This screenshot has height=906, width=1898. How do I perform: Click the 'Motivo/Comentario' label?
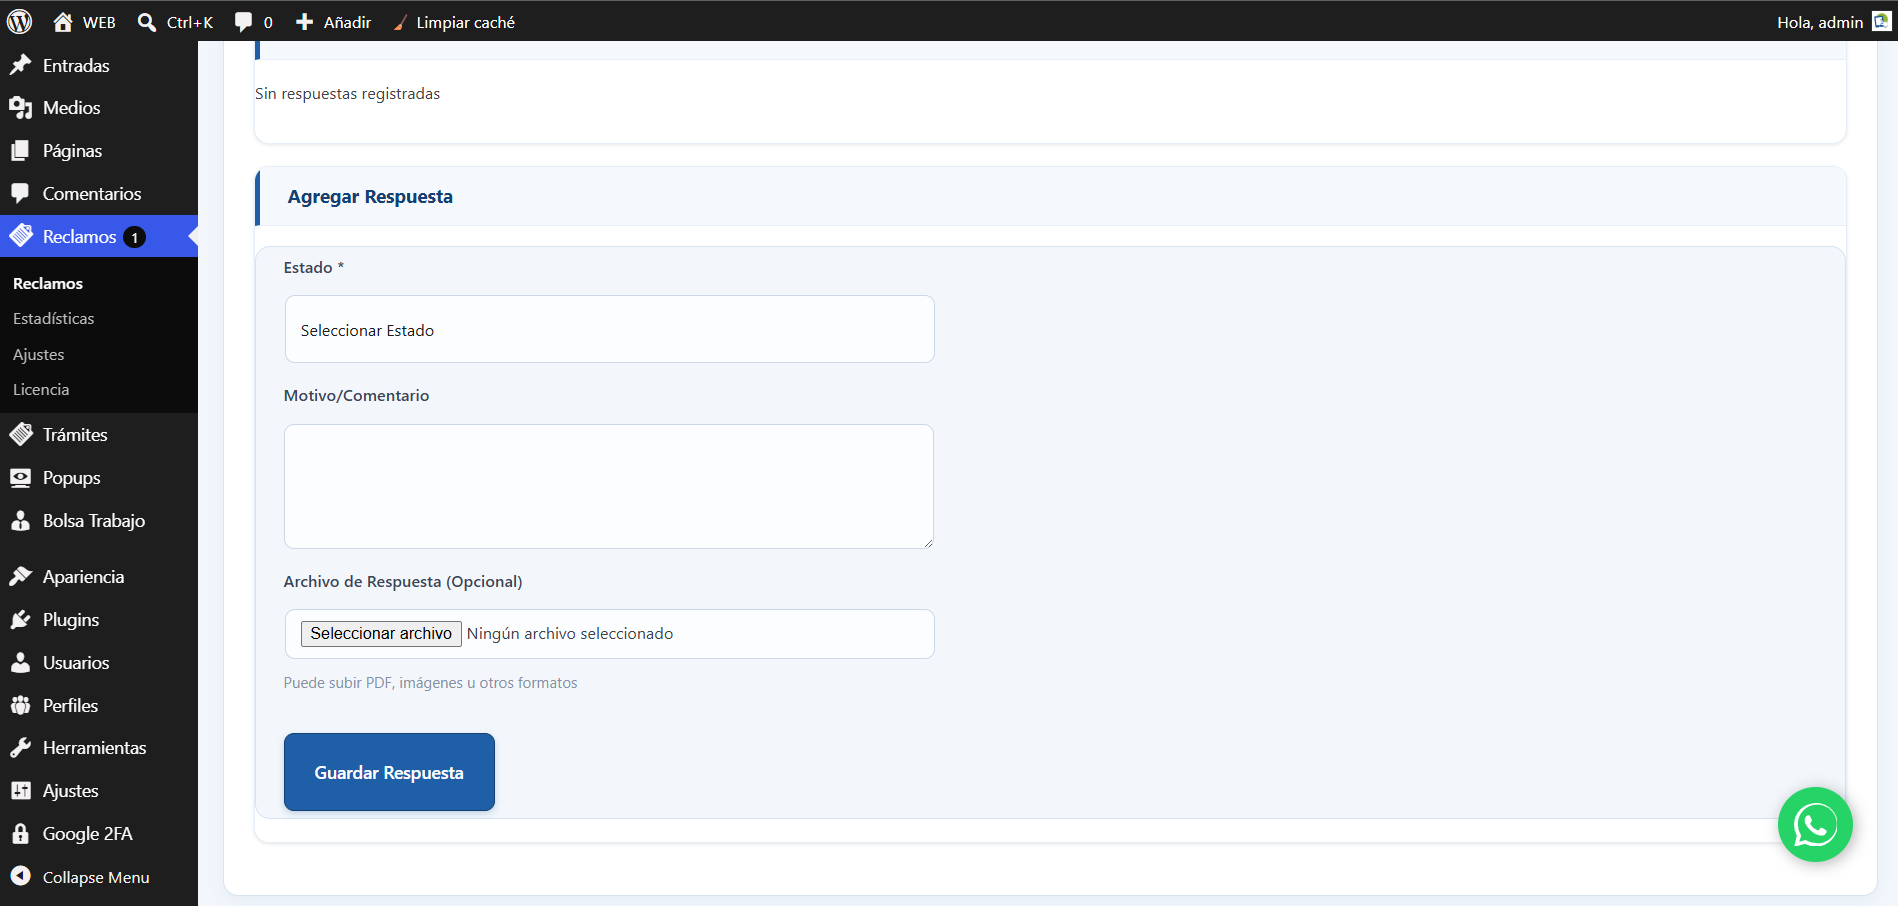coord(356,395)
